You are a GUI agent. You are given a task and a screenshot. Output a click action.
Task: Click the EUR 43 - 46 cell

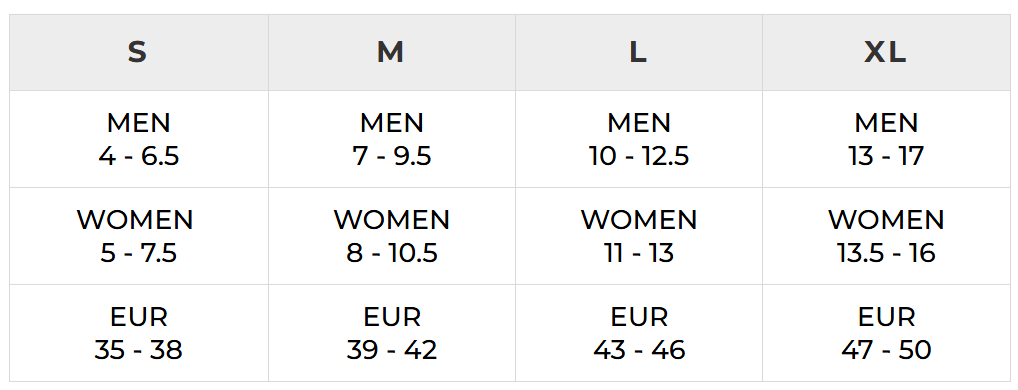pos(639,333)
